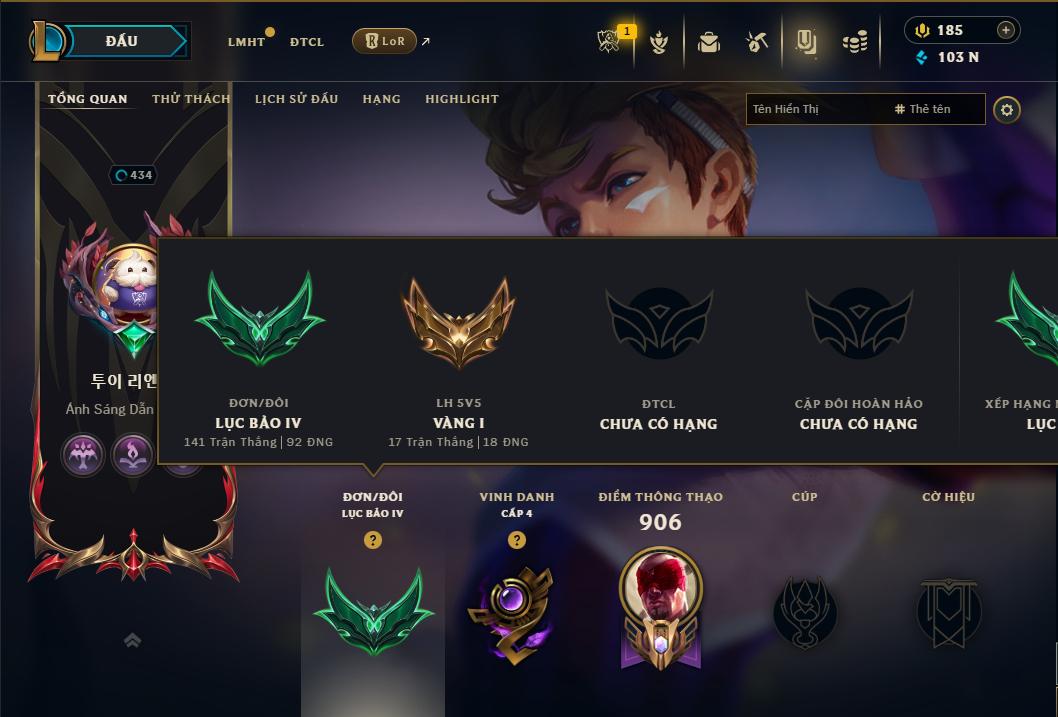Click the profile icon in top bar
Screen dimensions: 1058x717
pos(806,42)
